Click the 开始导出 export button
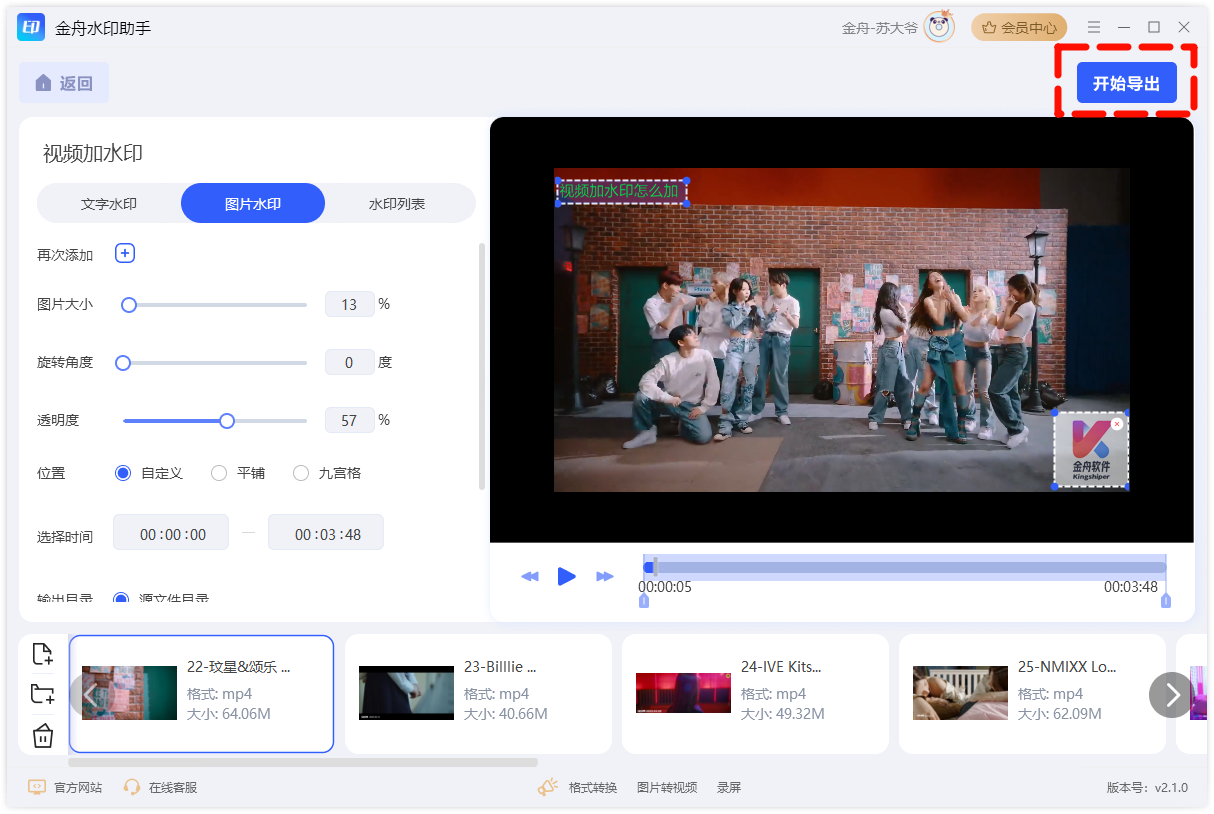Image resolution: width=1214 pixels, height=814 pixels. coord(1126,83)
